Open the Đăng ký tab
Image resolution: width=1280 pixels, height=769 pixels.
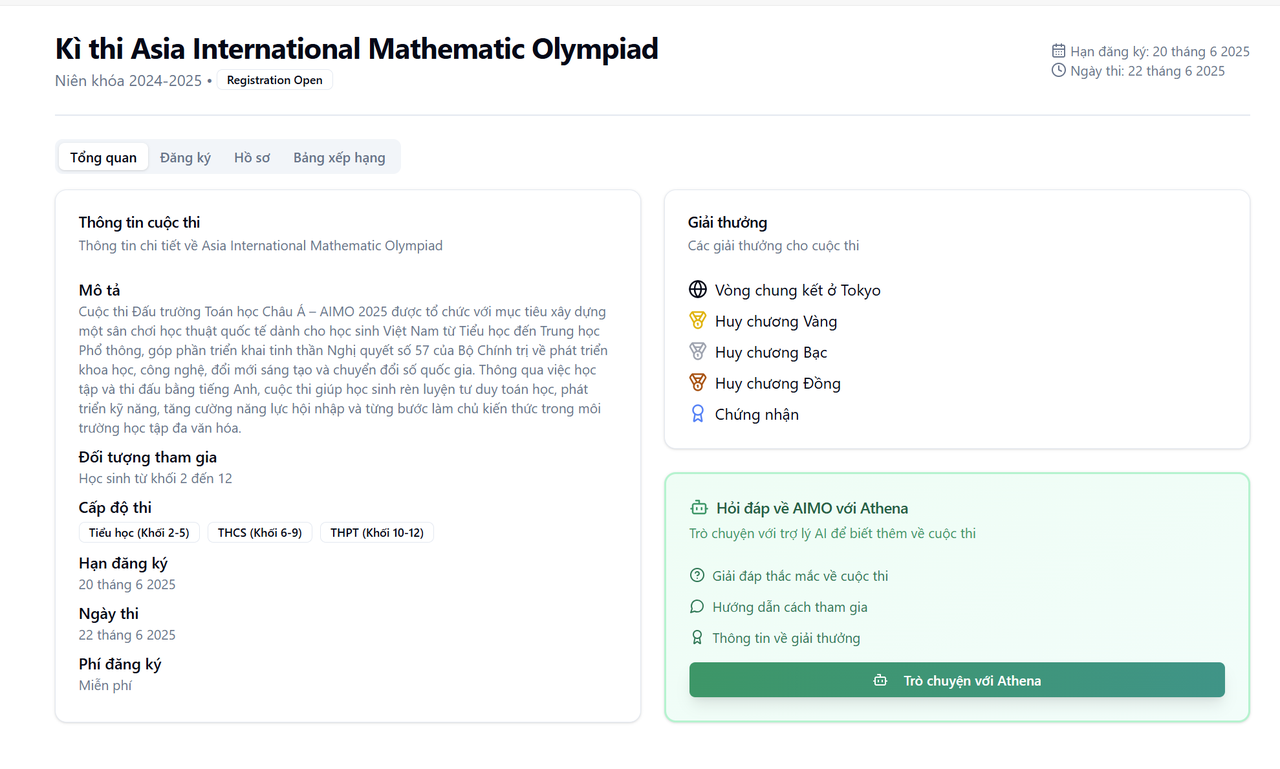[x=185, y=157]
